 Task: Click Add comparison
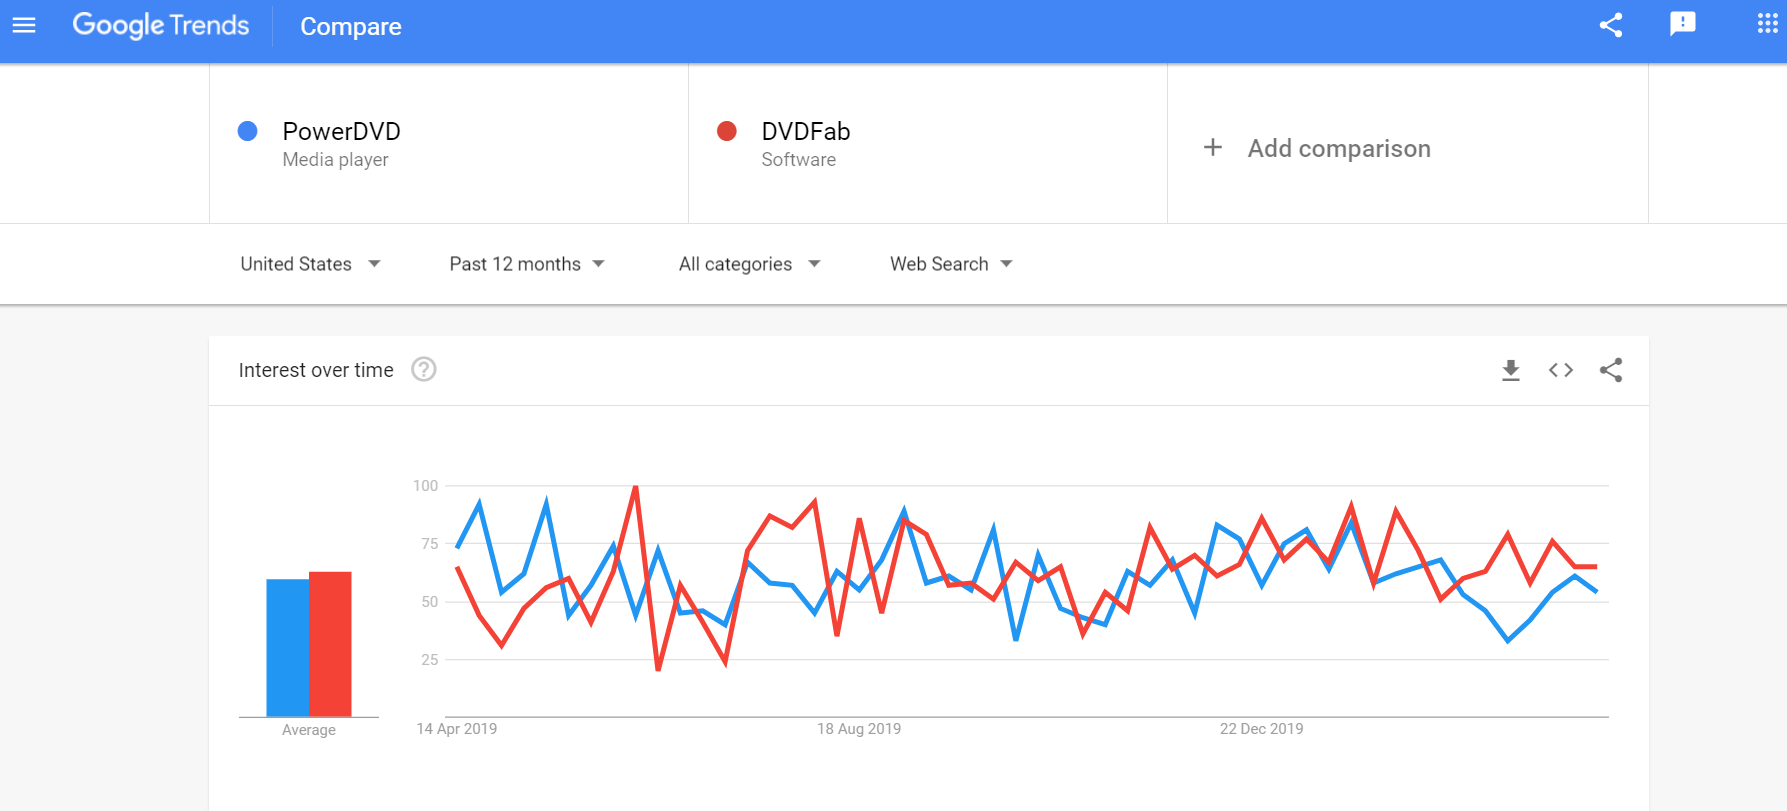(x=1339, y=148)
